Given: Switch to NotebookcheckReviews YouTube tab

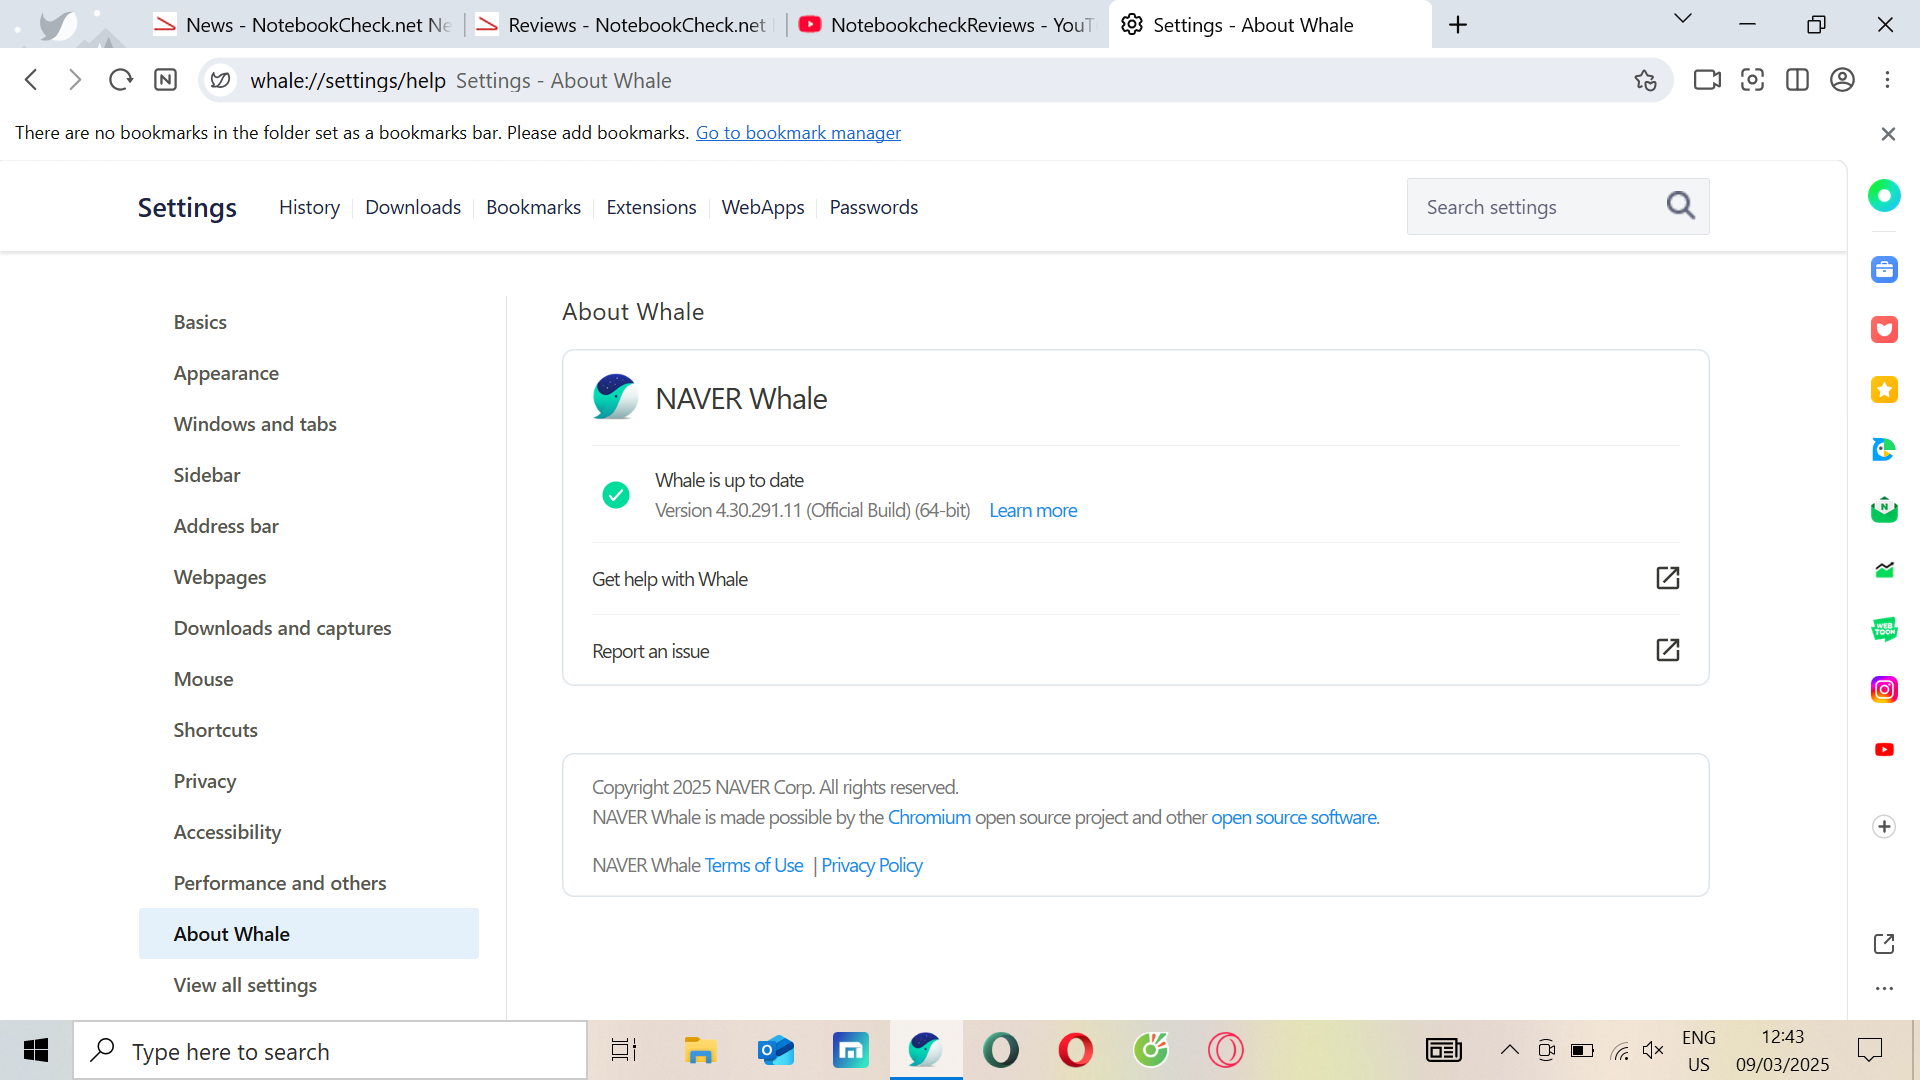Looking at the screenshot, I should click(x=947, y=25).
